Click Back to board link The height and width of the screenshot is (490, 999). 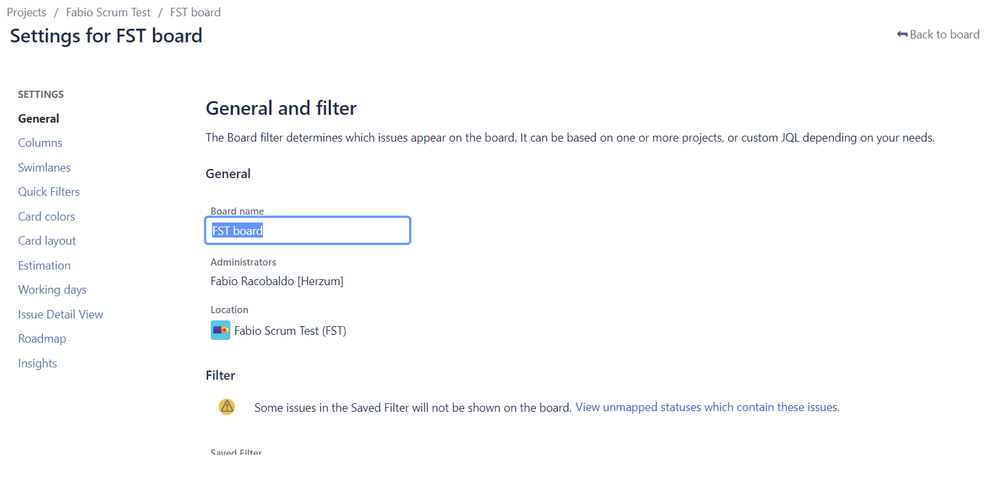tap(938, 34)
